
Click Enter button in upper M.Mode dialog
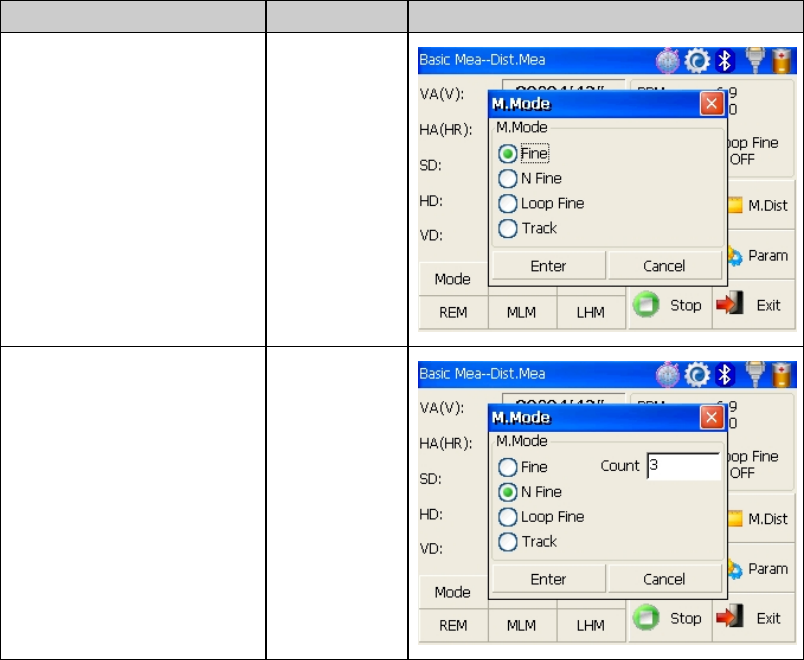(549, 266)
